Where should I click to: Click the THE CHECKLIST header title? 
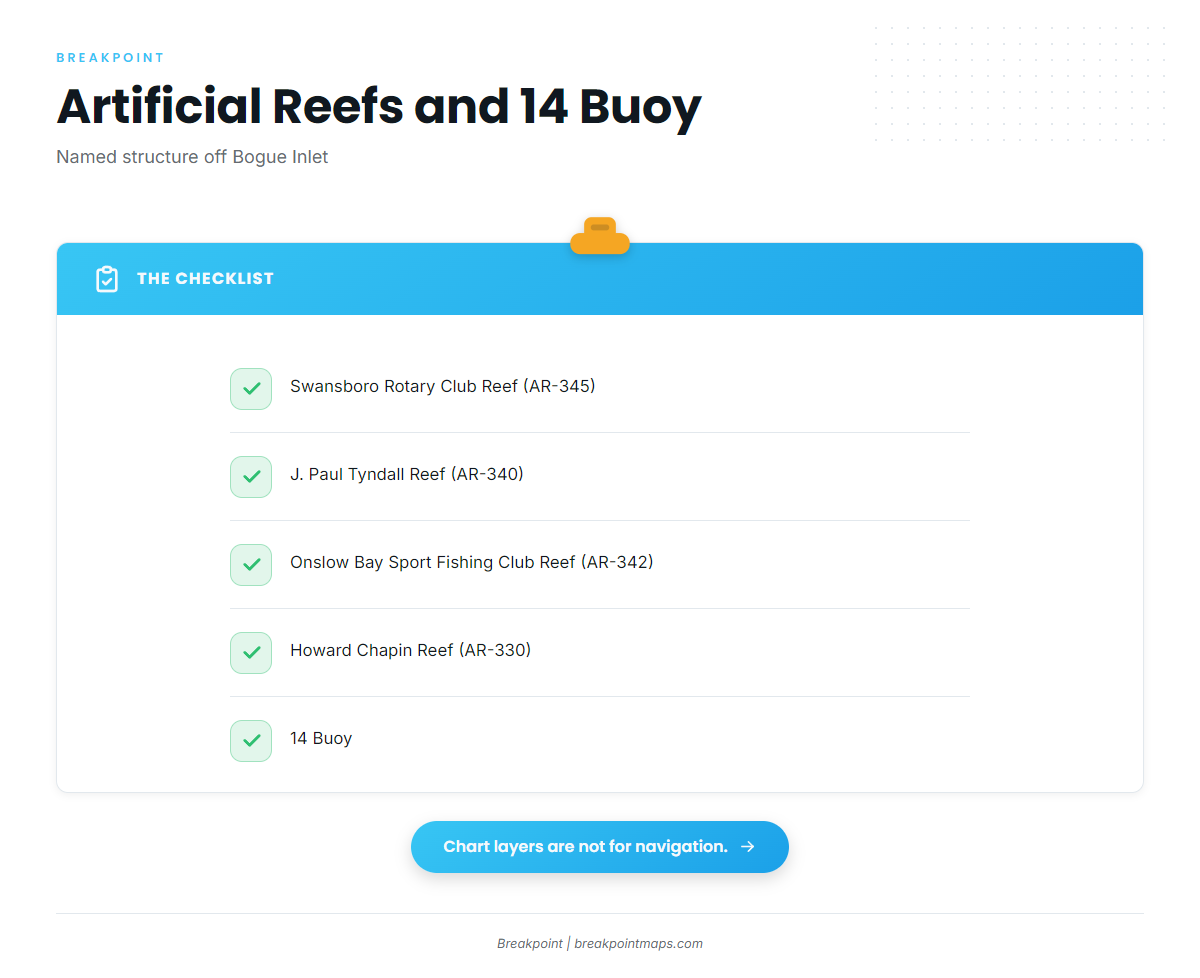(x=205, y=279)
